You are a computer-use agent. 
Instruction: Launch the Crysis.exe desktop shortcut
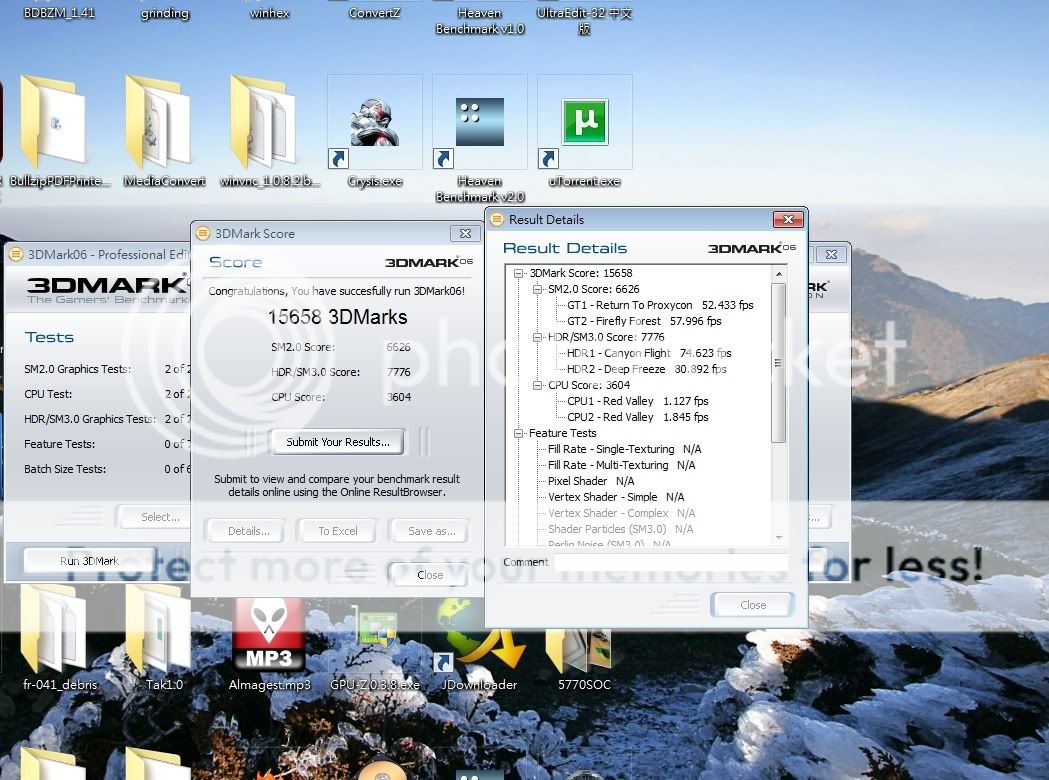pyautogui.click(x=375, y=122)
